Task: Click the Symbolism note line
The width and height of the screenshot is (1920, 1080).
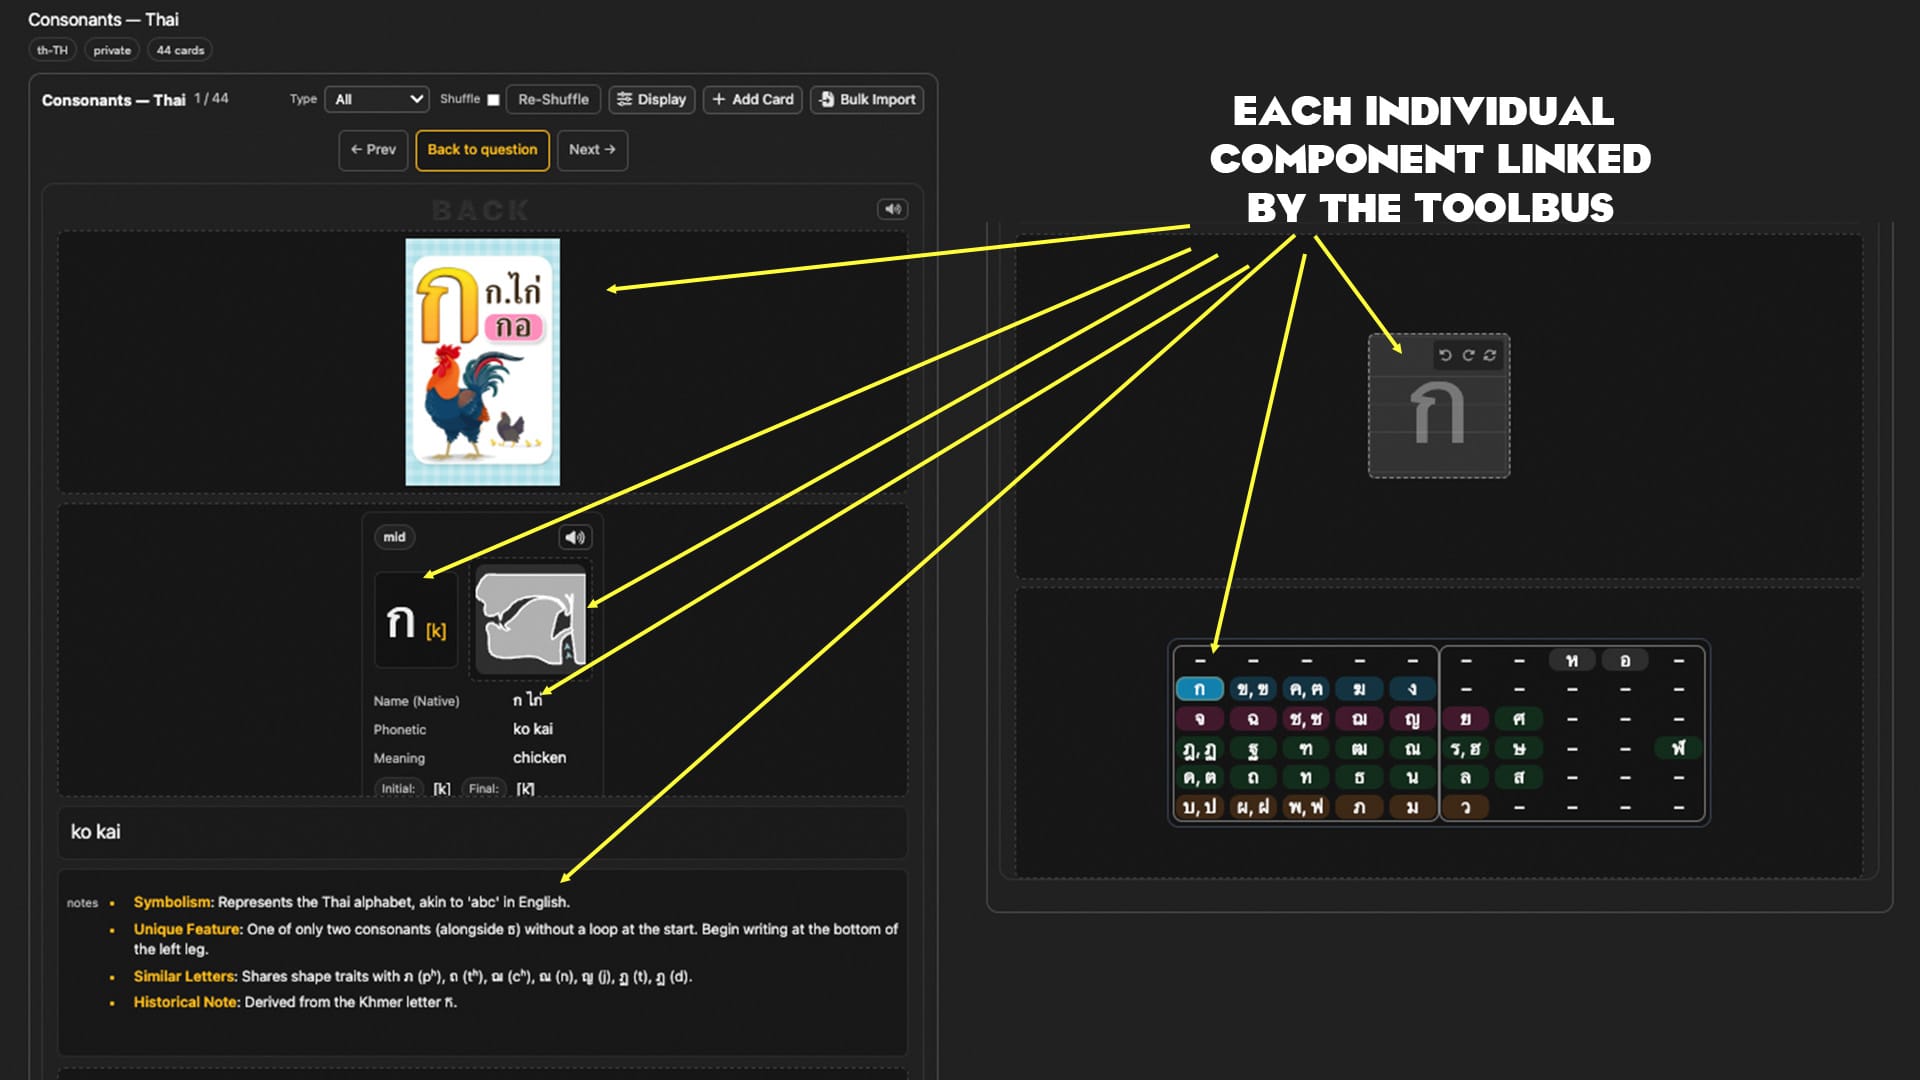Action: (x=352, y=902)
